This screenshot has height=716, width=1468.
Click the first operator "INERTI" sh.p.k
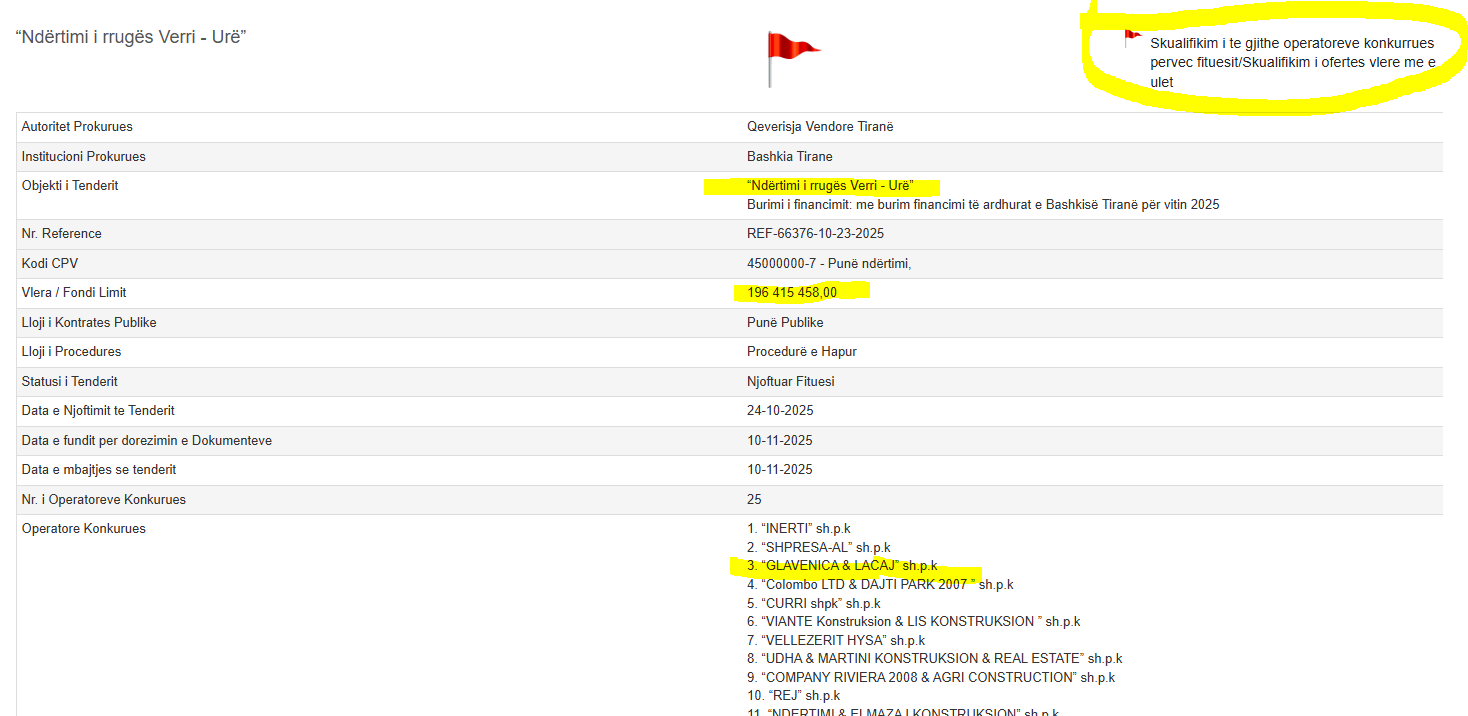798,529
